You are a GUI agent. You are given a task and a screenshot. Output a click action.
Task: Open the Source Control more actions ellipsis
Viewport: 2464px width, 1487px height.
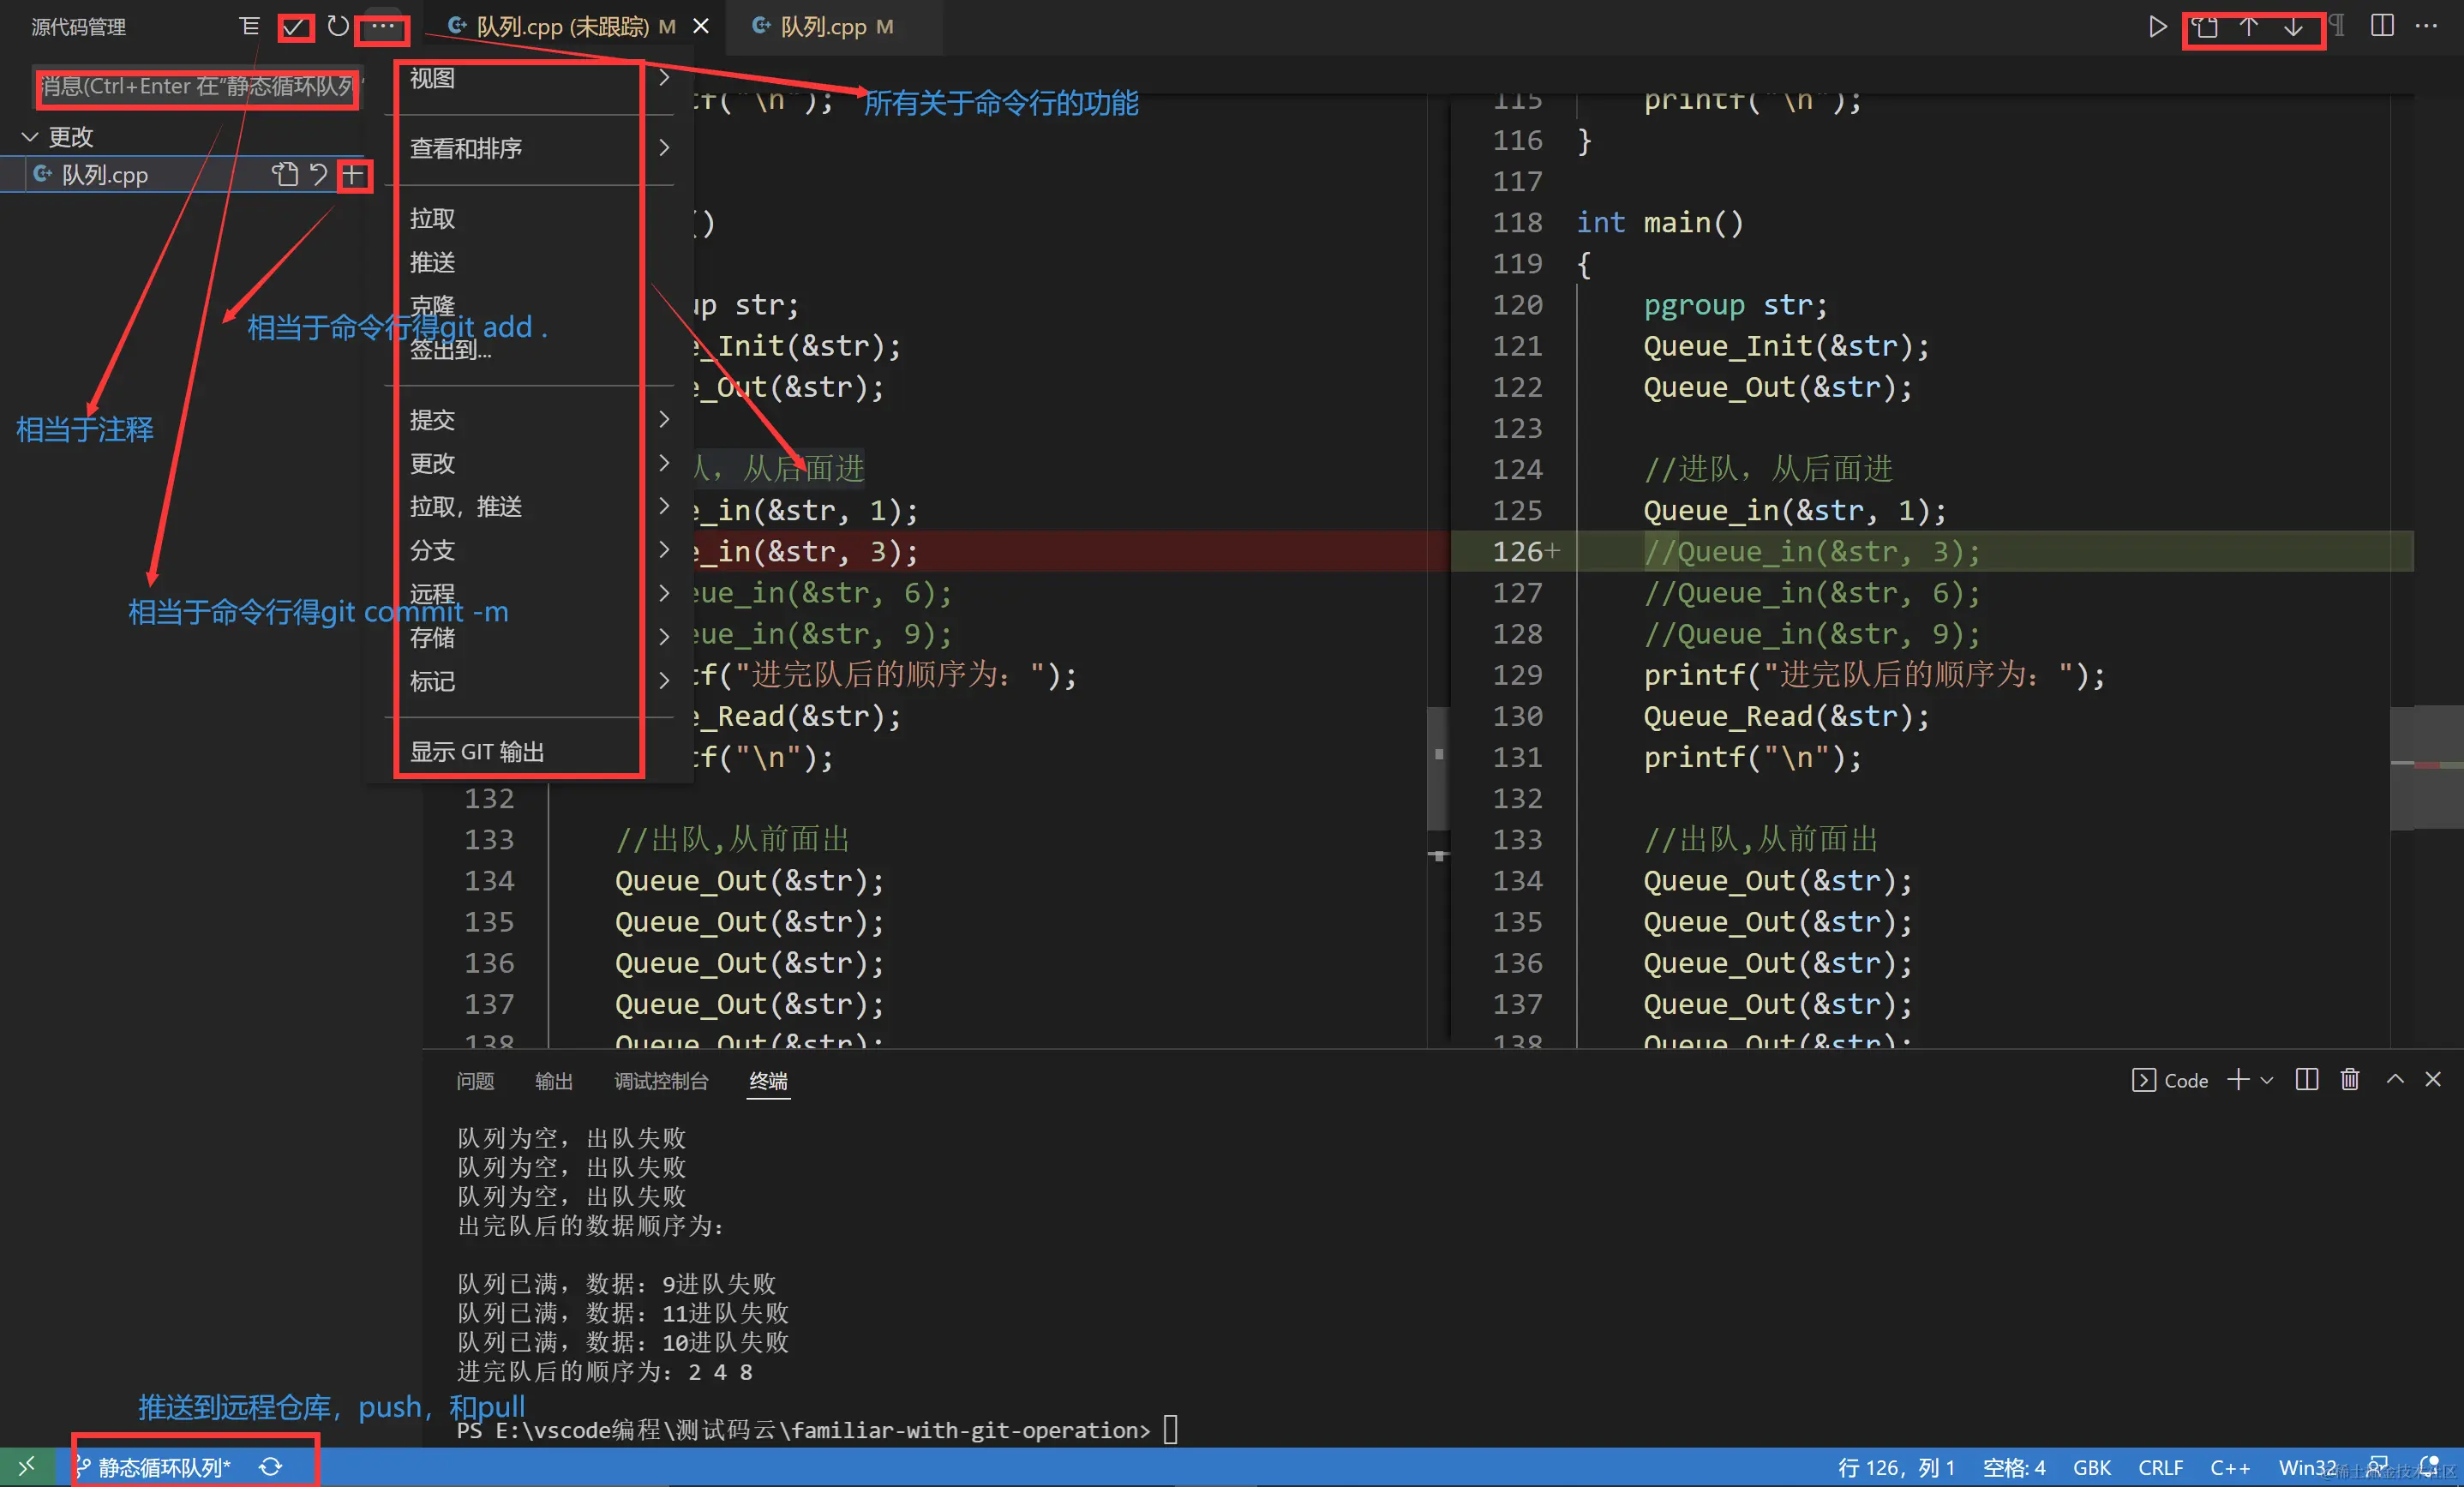[383, 26]
